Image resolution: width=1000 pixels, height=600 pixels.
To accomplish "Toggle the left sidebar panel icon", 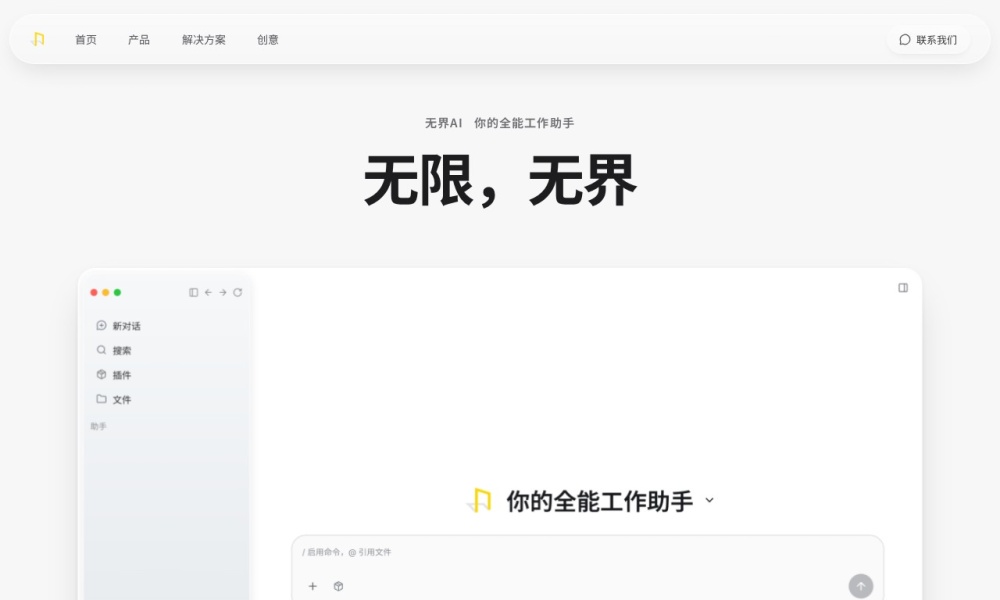I will (x=193, y=292).
